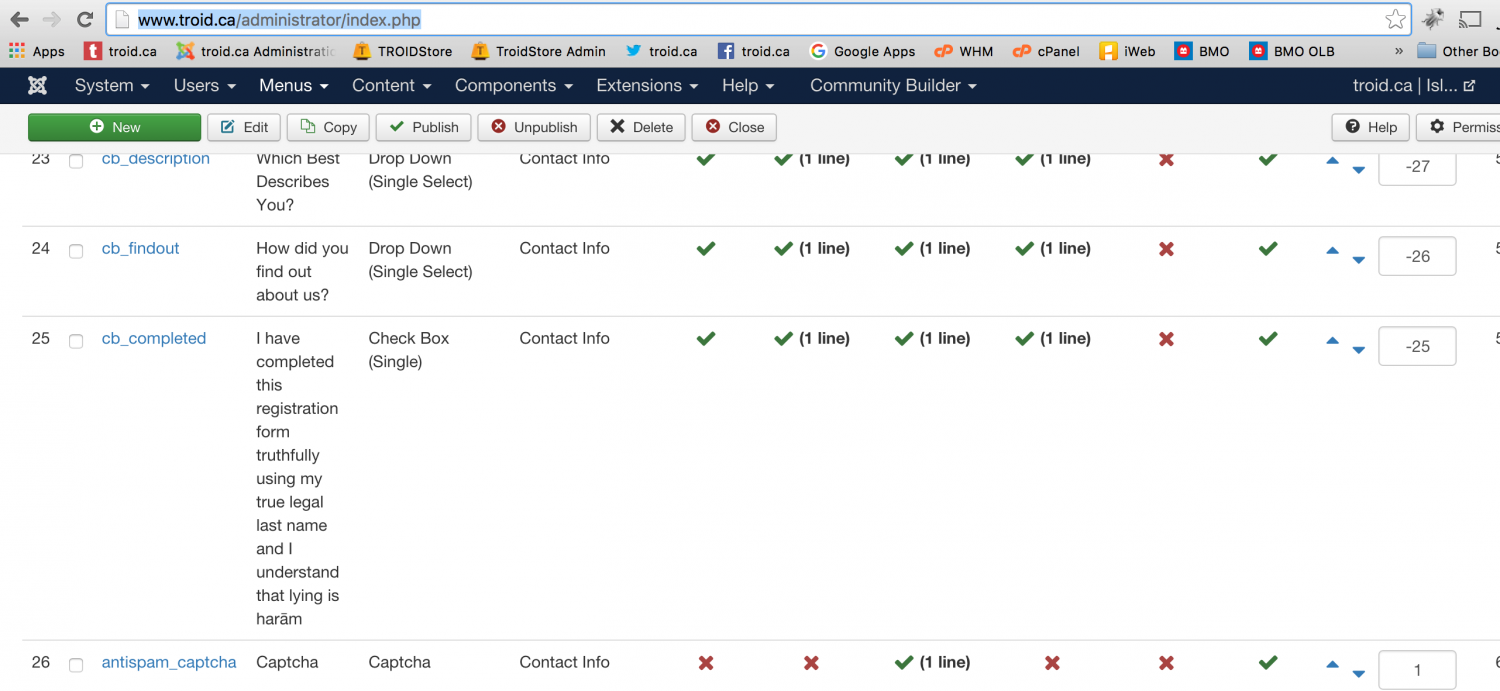Click the Joomla logo icon in the admin bar

tap(37, 86)
